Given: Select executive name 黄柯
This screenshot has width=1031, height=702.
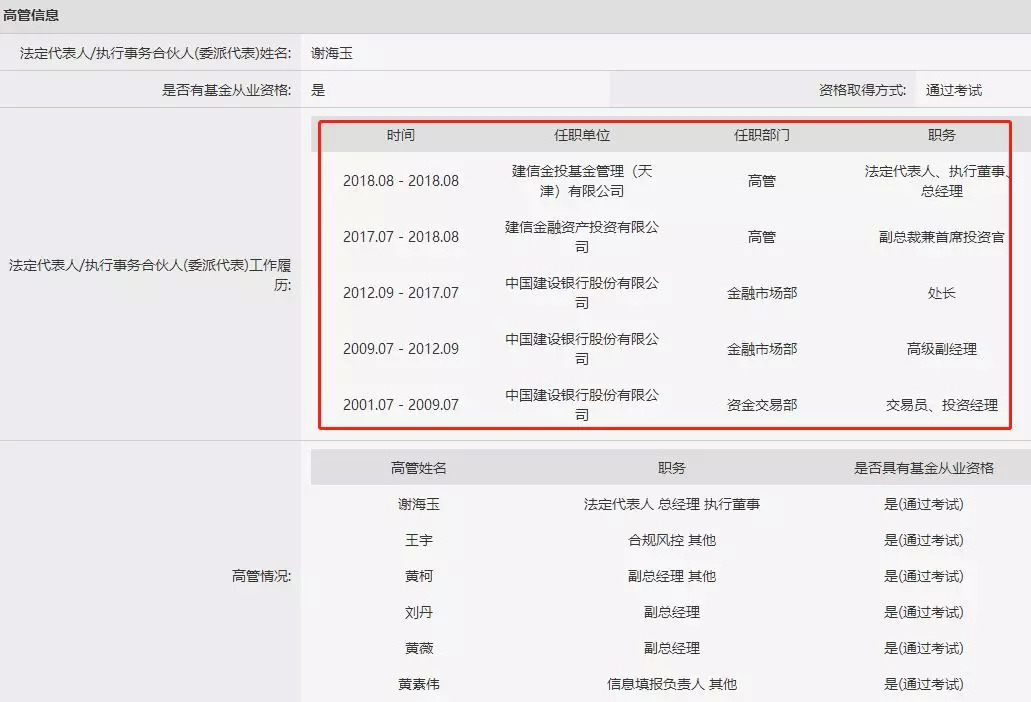Looking at the screenshot, I should point(418,576).
